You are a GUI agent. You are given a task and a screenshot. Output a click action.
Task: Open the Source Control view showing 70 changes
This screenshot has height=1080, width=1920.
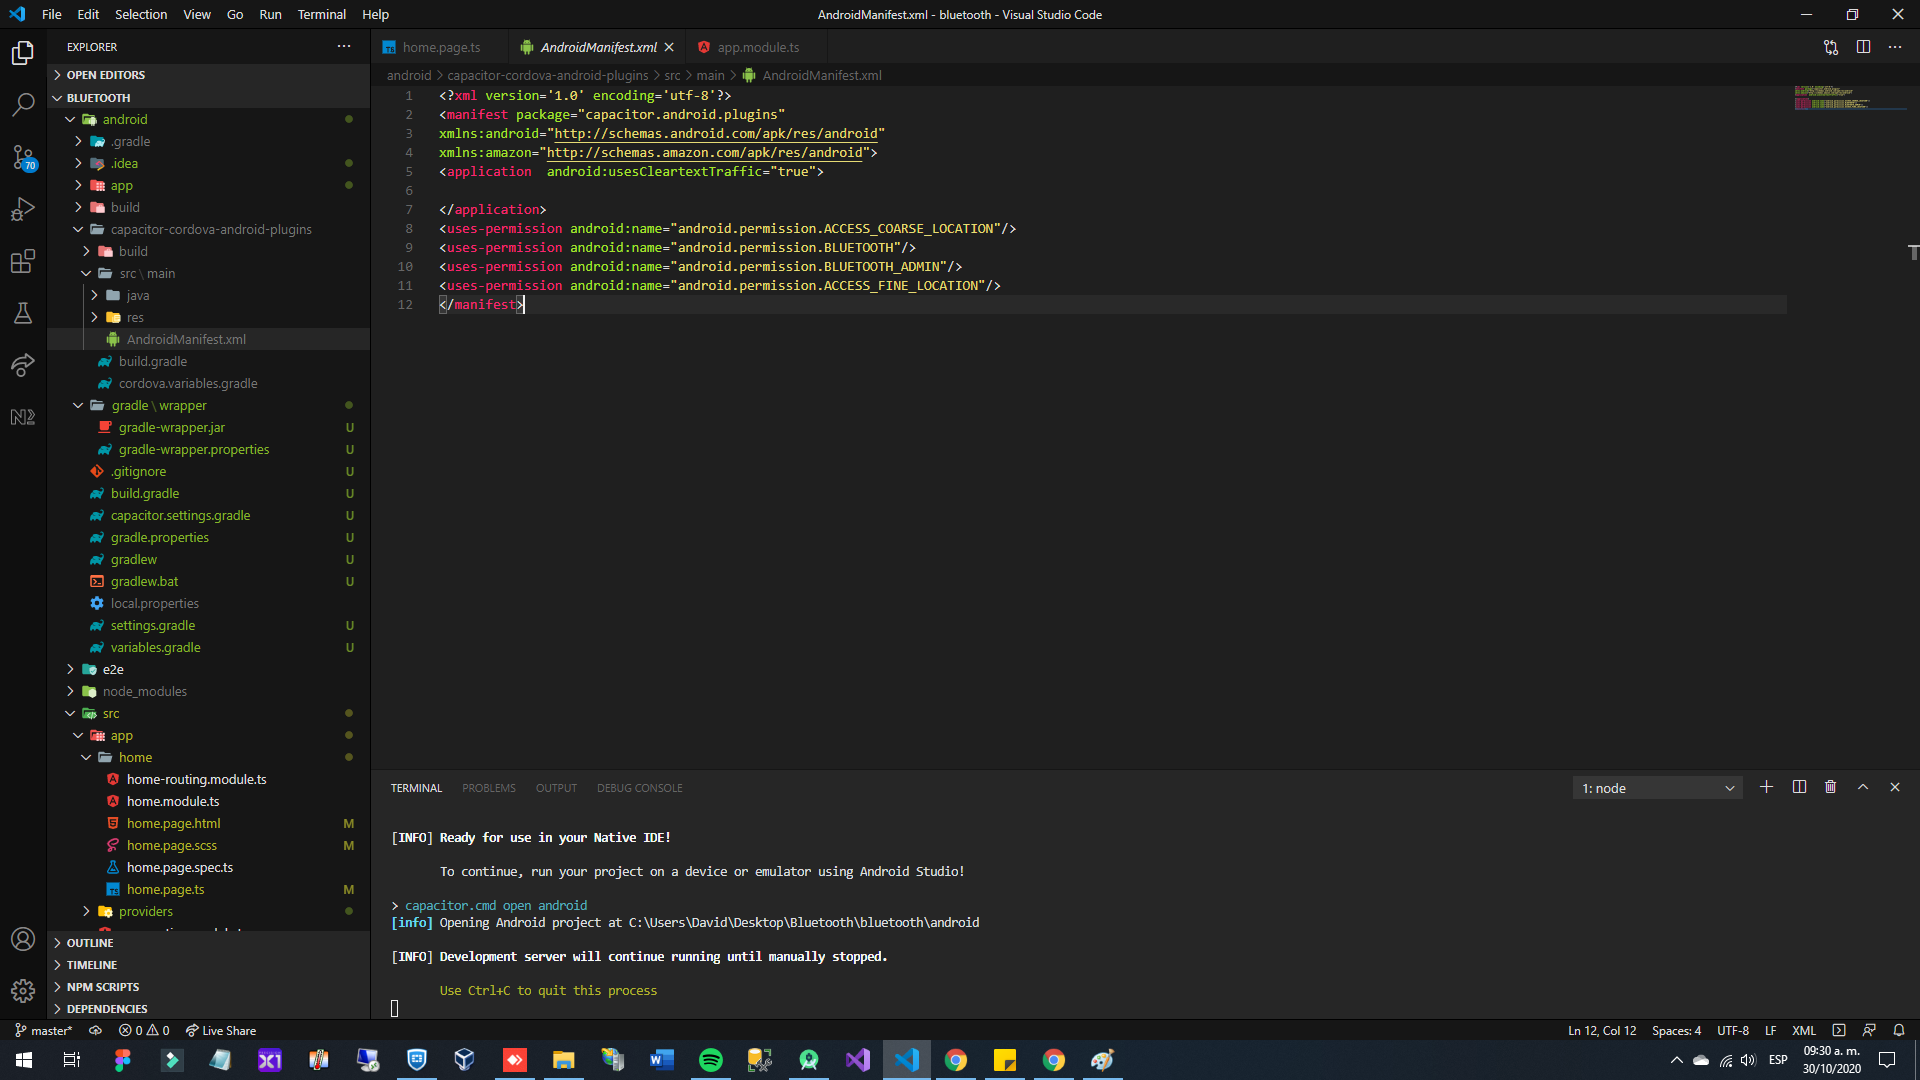tap(22, 157)
